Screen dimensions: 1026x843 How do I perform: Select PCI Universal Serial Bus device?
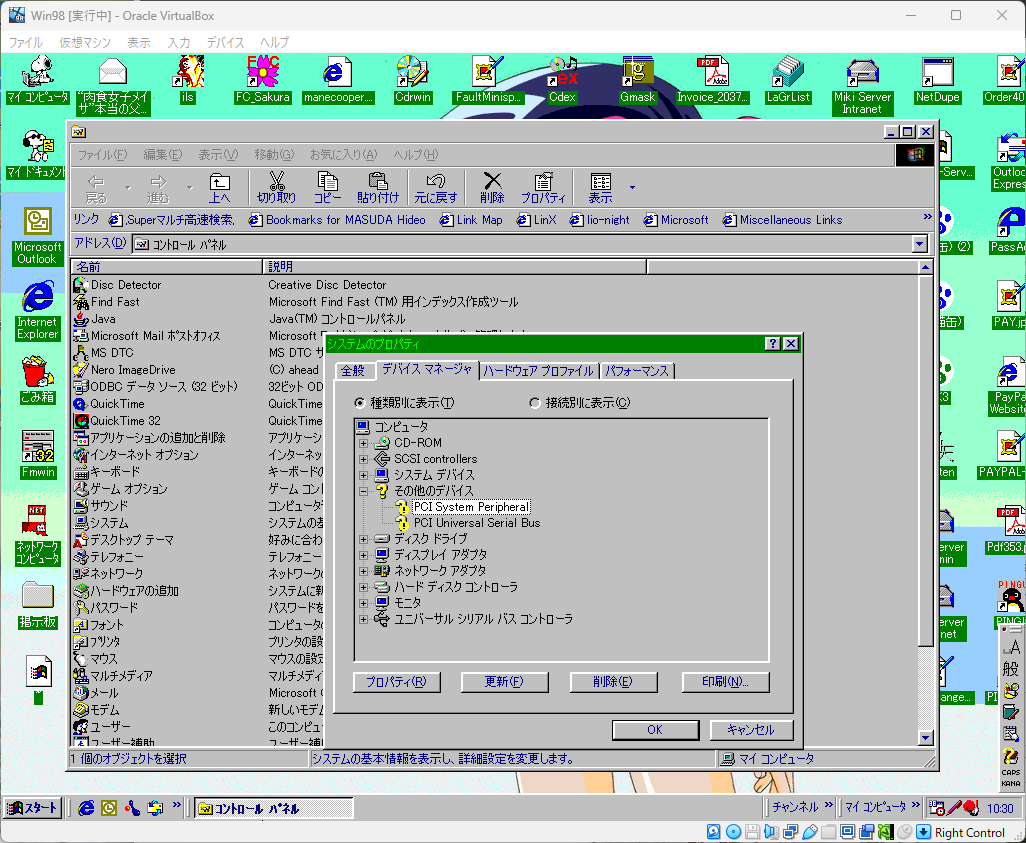tap(476, 523)
